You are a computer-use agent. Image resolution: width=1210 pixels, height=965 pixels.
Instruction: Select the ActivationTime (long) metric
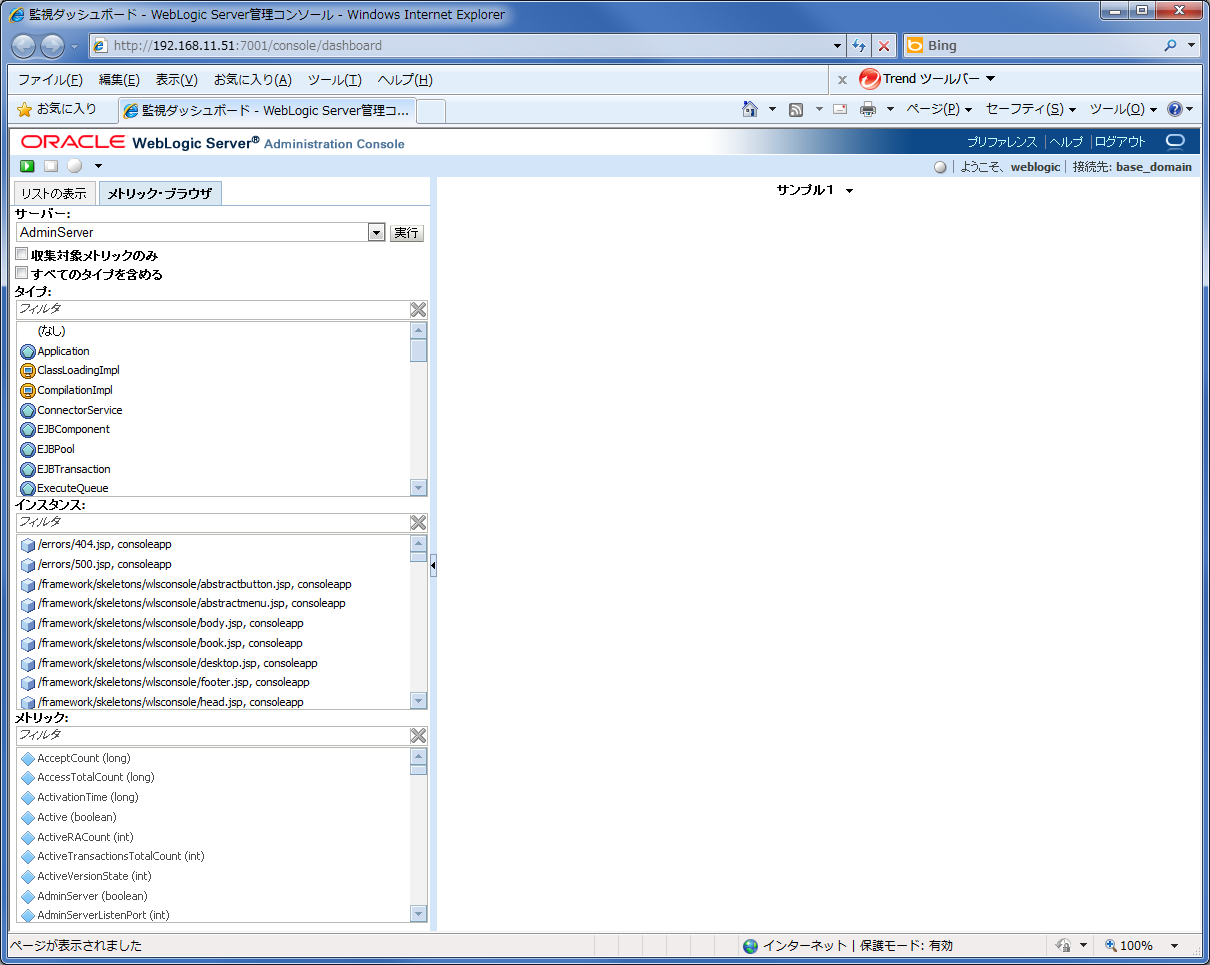point(214,797)
